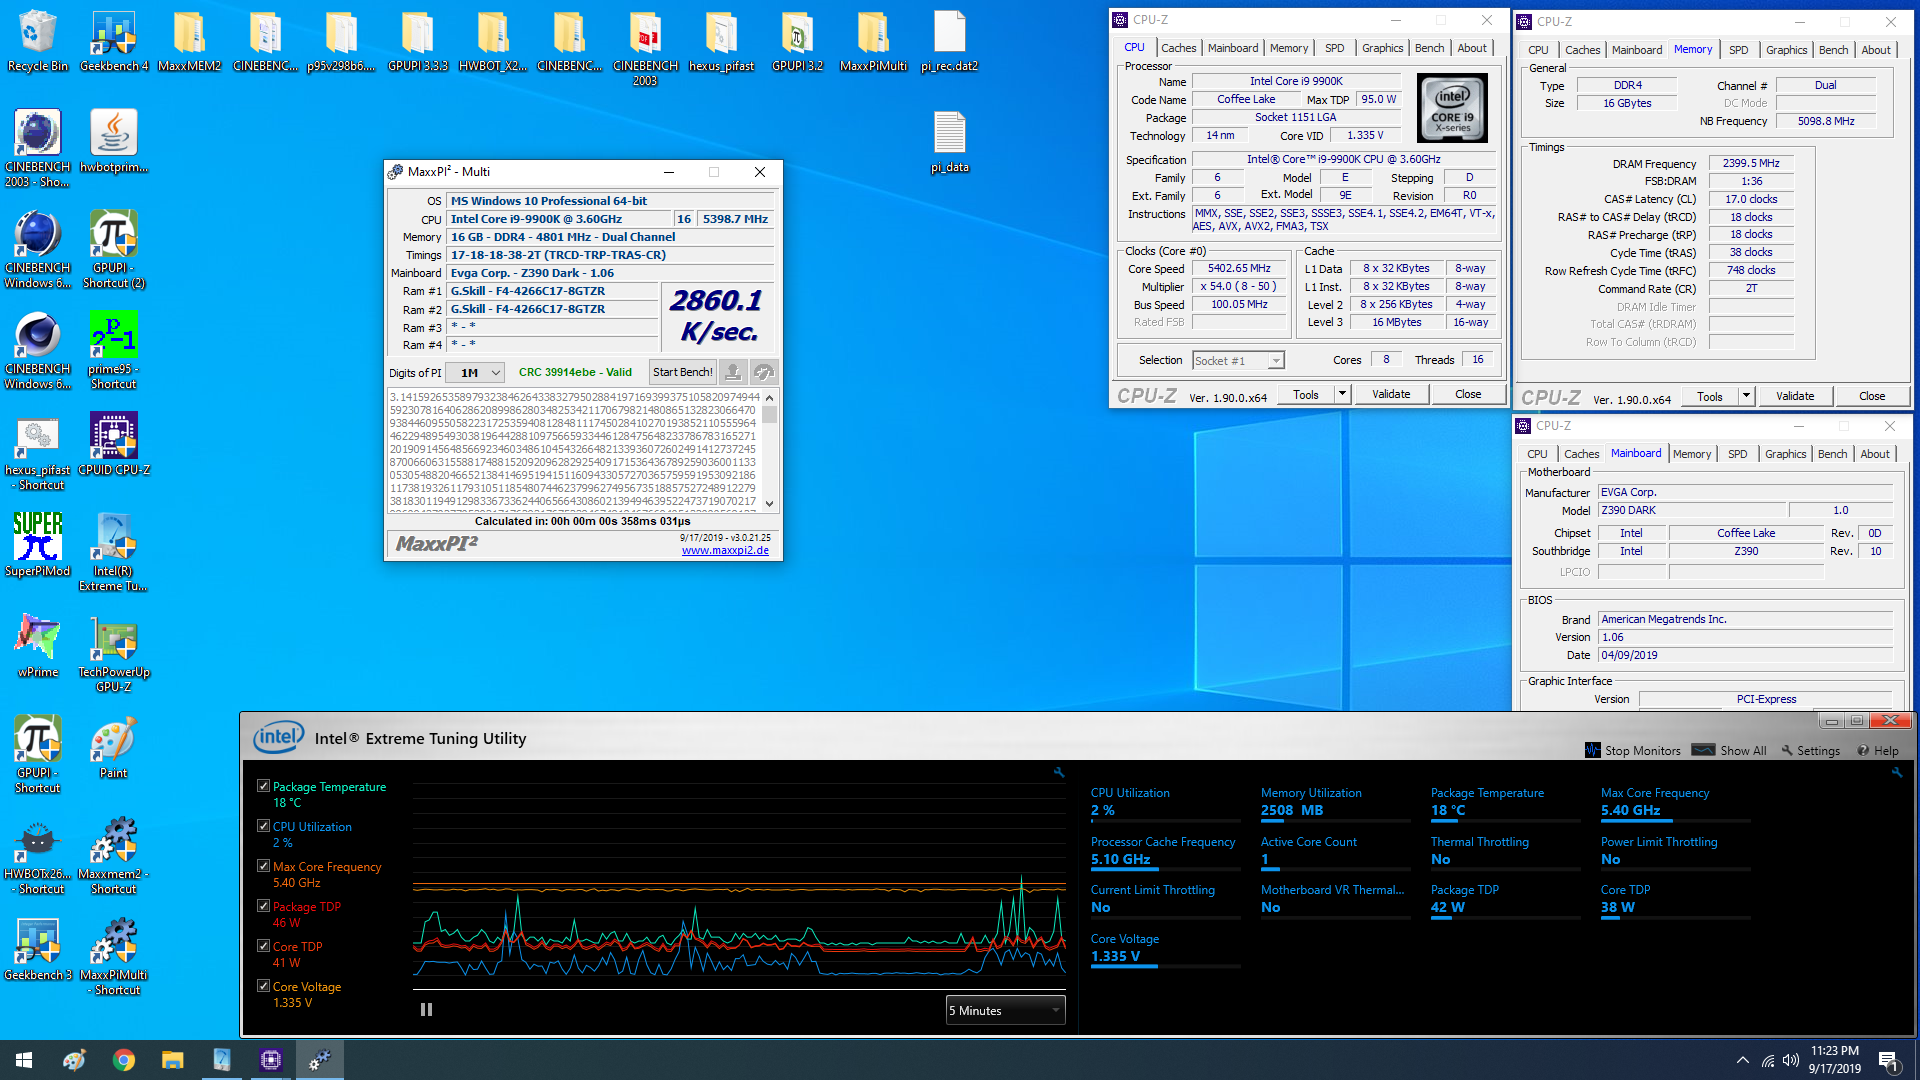Switch to Caches tab in CPU window
This screenshot has height=1080, width=1920.
1178,48
